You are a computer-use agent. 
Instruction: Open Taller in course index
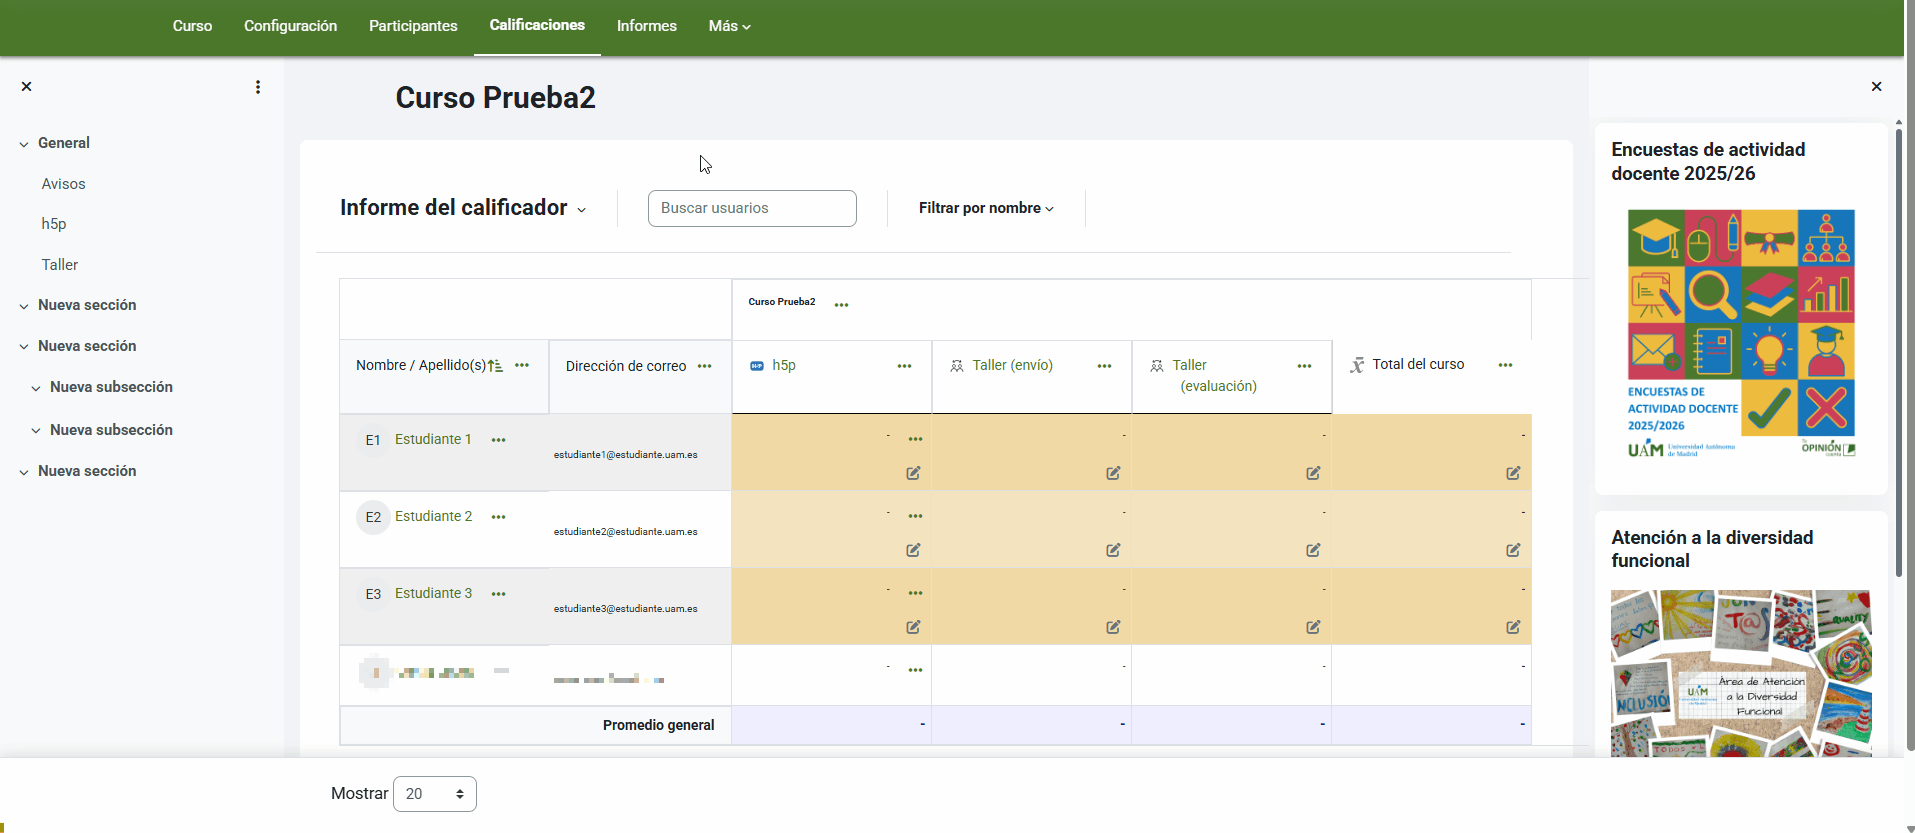(60, 265)
